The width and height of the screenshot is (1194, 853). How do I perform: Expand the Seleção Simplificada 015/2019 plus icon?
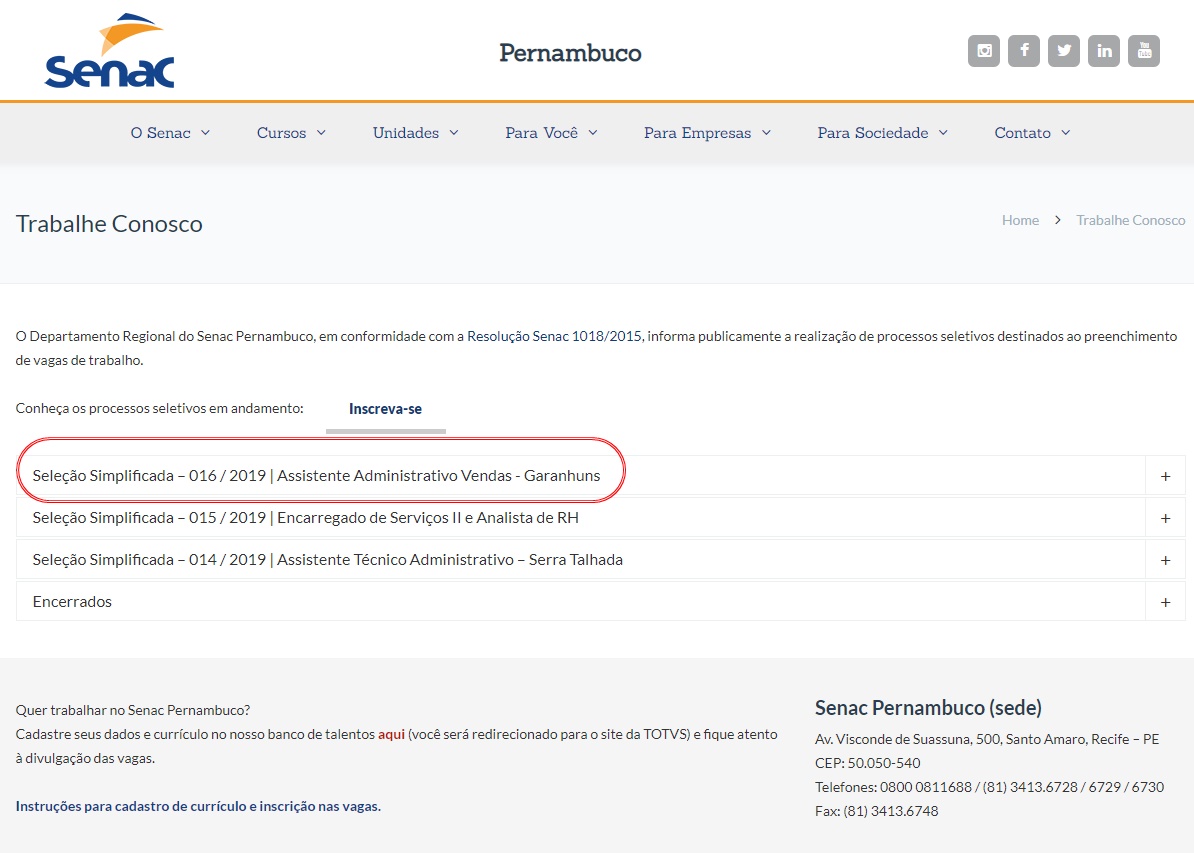(x=1165, y=518)
